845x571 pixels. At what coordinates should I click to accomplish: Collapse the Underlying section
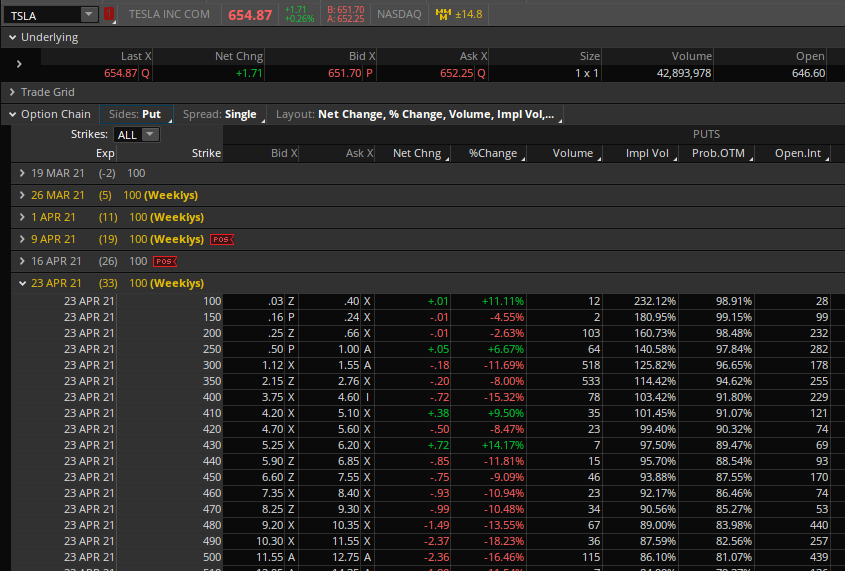pos(12,38)
